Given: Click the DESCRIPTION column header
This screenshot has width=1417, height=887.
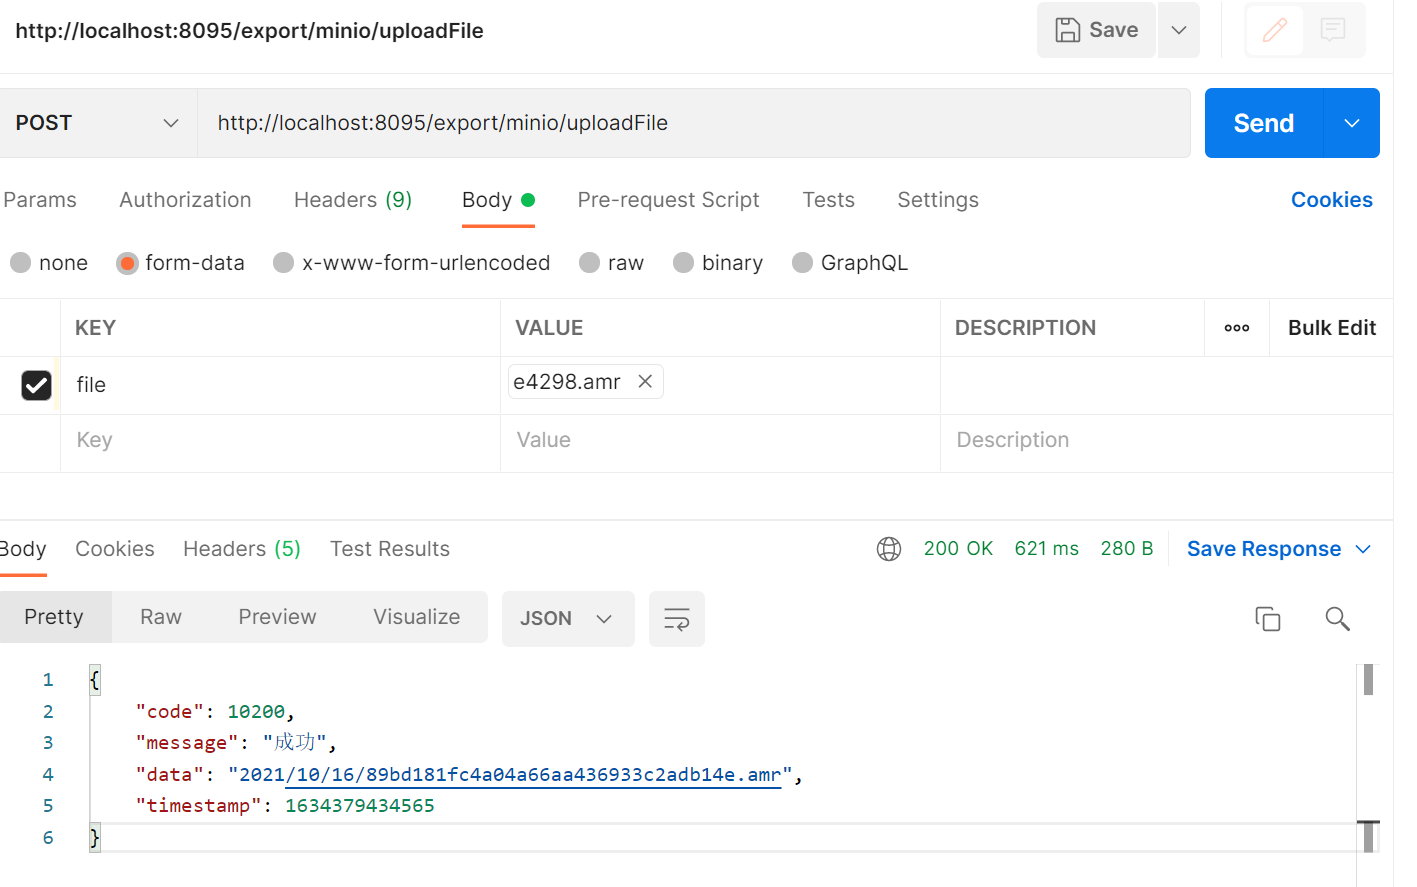Looking at the screenshot, I should tap(1025, 328).
